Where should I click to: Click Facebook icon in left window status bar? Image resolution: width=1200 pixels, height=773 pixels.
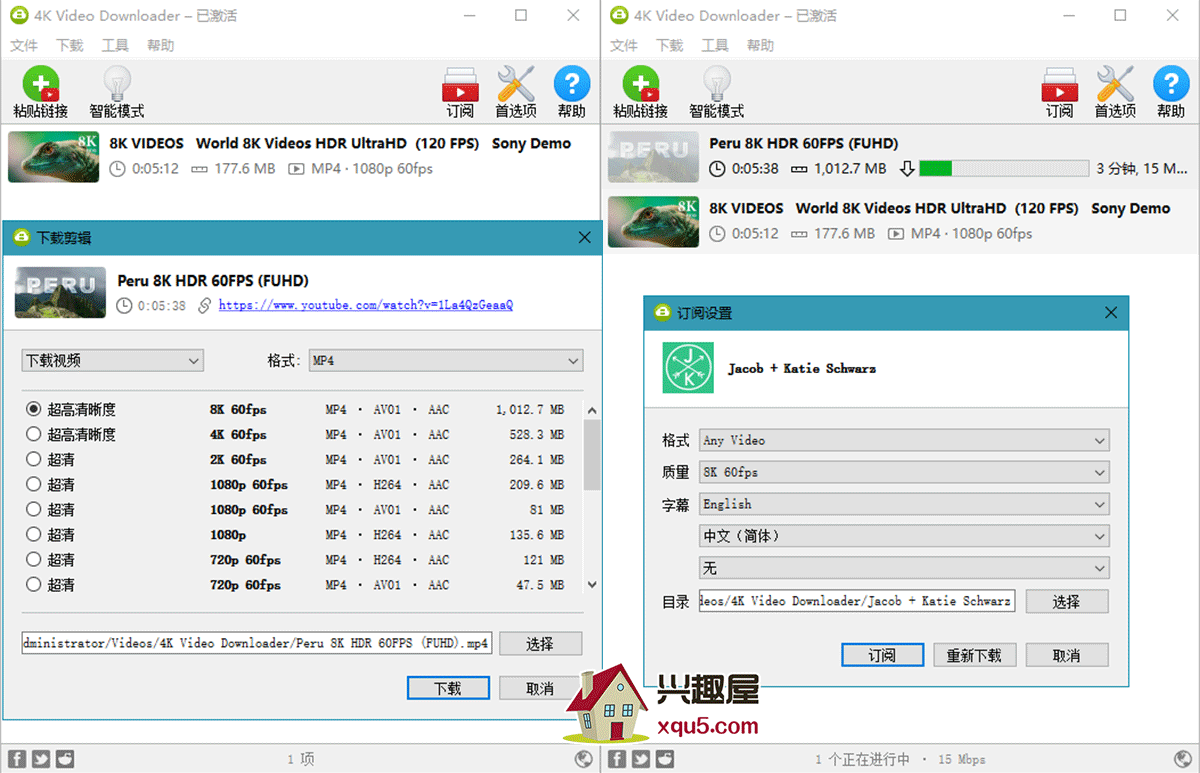[17, 759]
